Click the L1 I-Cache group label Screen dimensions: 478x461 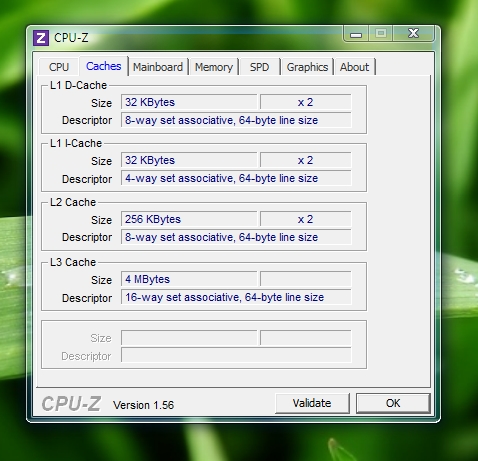pos(76,143)
